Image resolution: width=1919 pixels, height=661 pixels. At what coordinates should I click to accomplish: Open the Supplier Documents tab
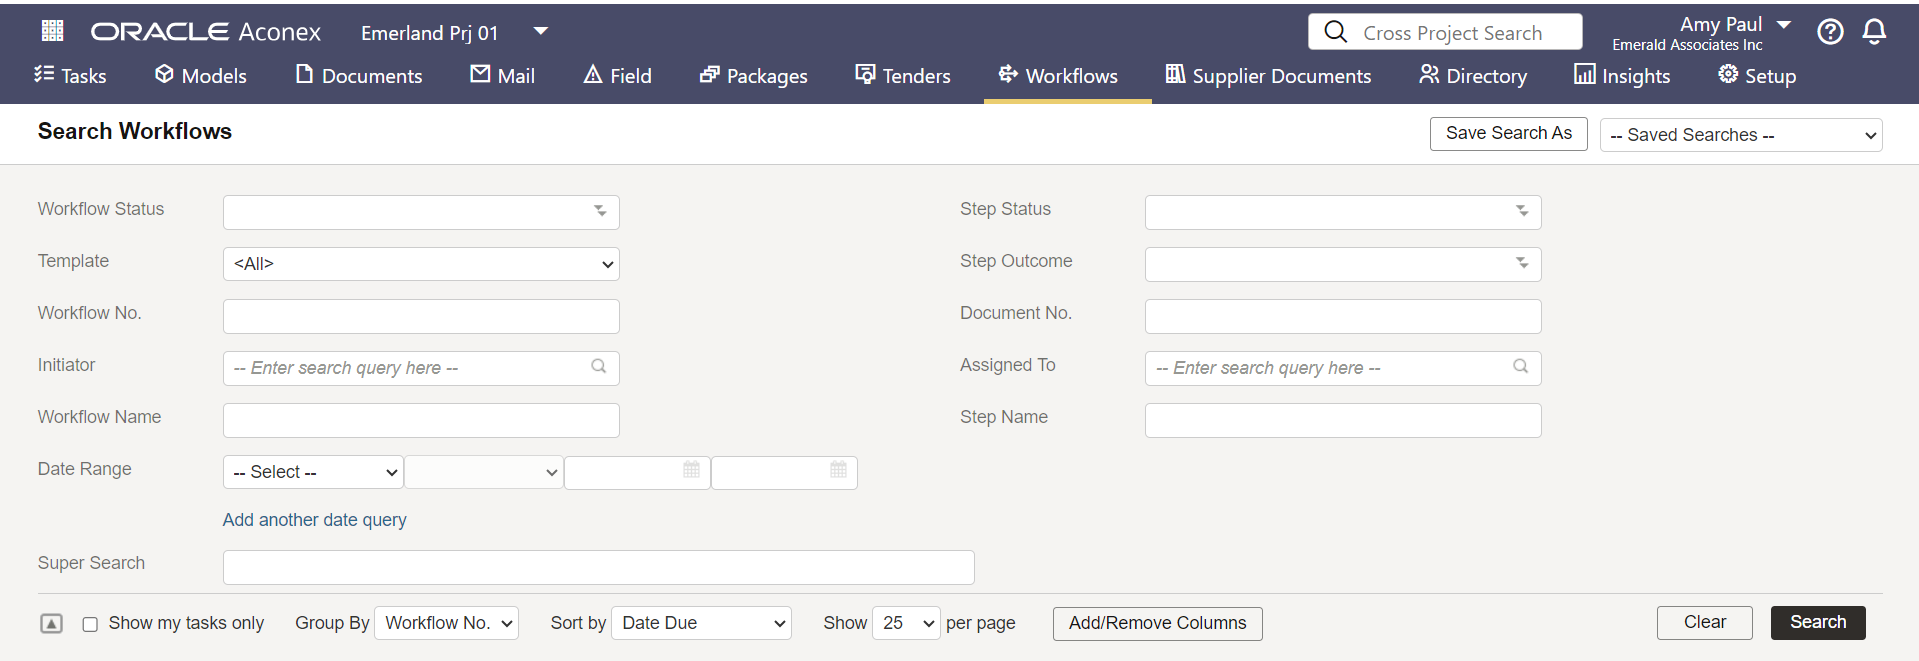pos(1268,76)
